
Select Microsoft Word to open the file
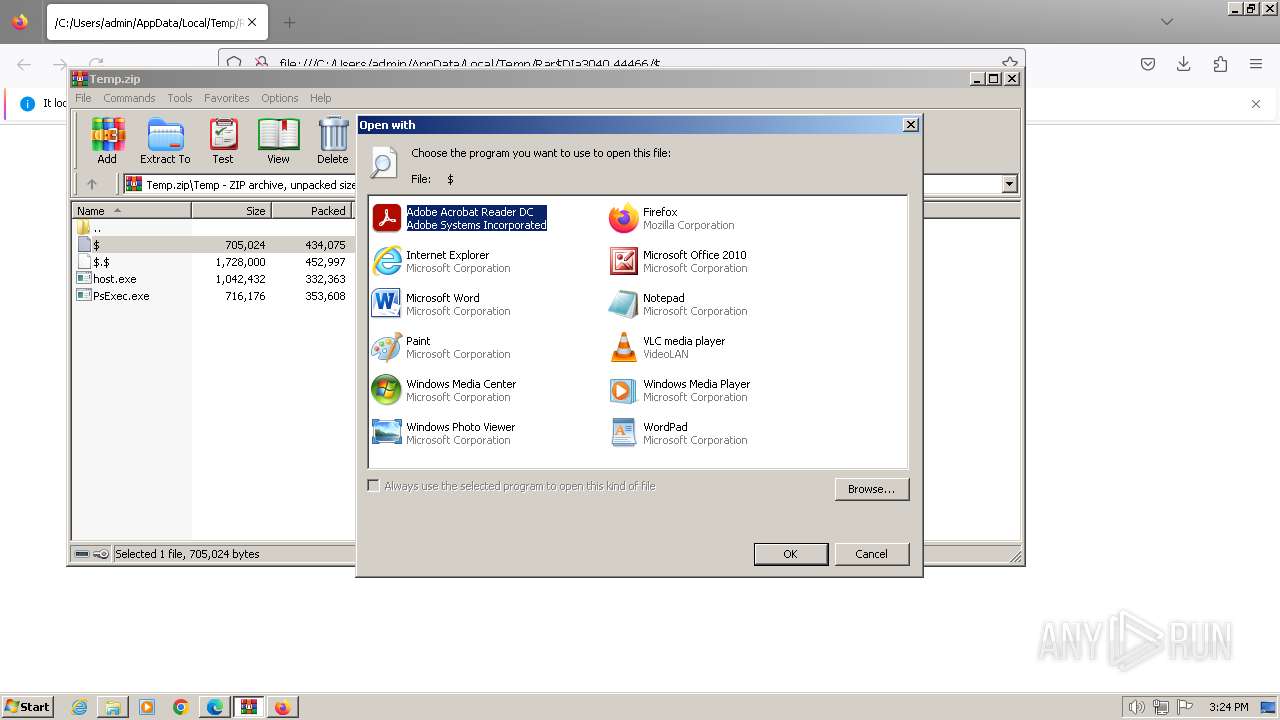point(441,304)
